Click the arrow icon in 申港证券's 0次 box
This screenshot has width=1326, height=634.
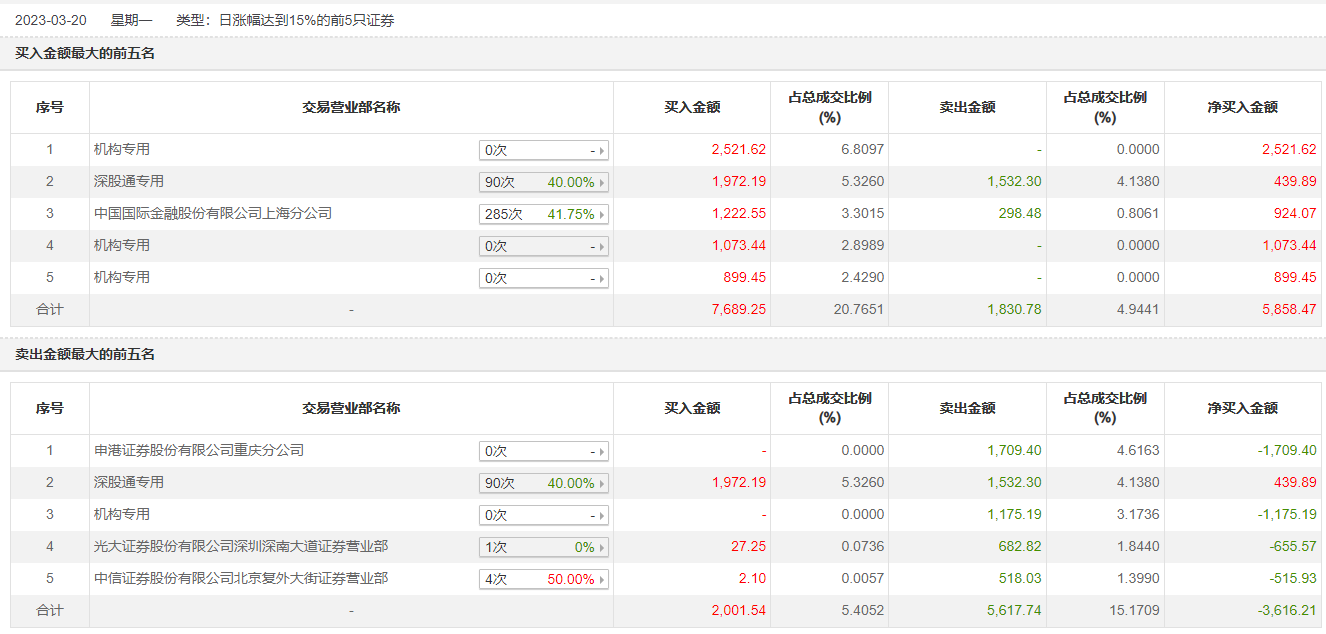pos(602,451)
